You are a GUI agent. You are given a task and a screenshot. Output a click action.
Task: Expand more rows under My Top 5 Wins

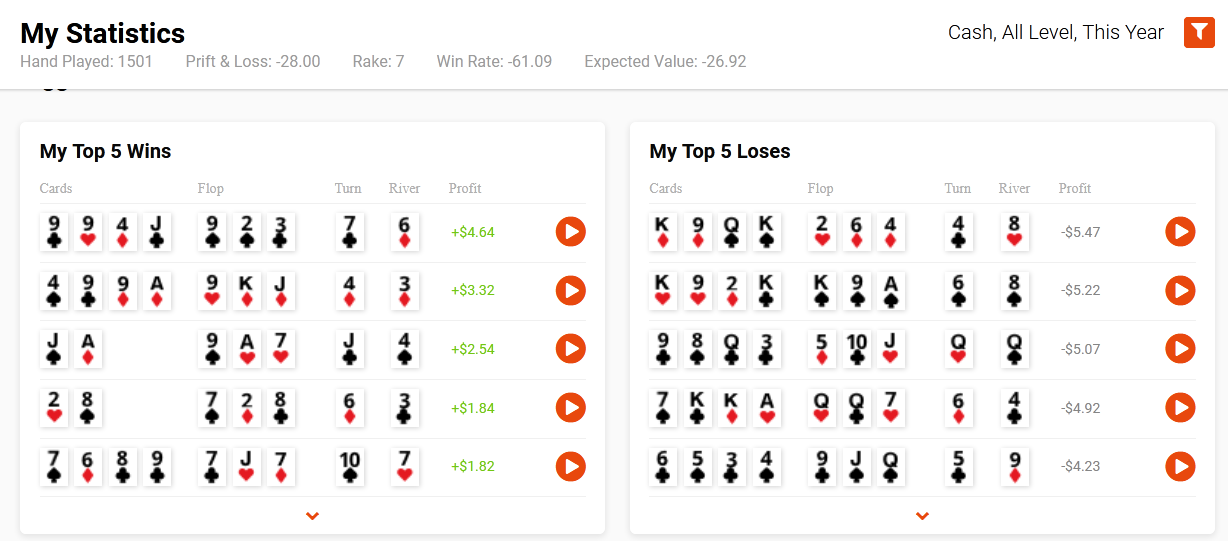(x=312, y=516)
